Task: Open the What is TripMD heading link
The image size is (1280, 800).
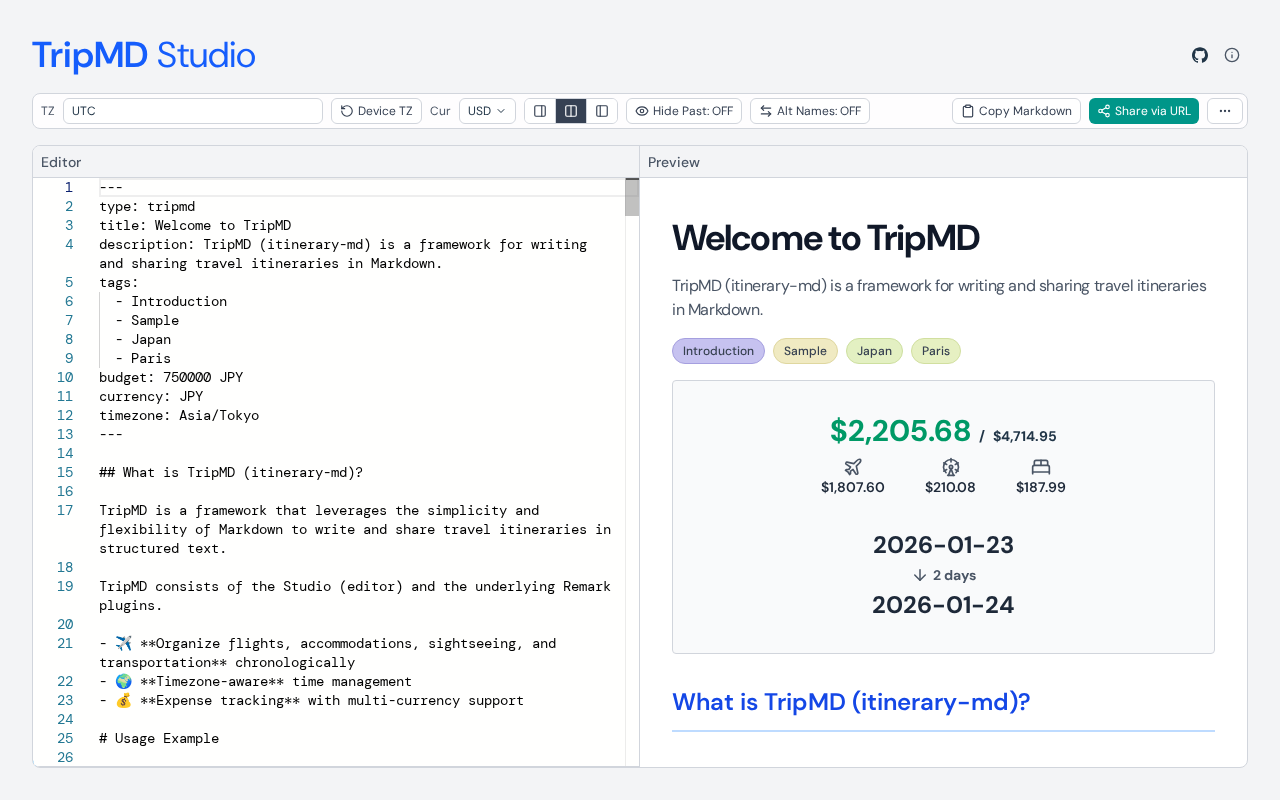Action: coord(851,702)
